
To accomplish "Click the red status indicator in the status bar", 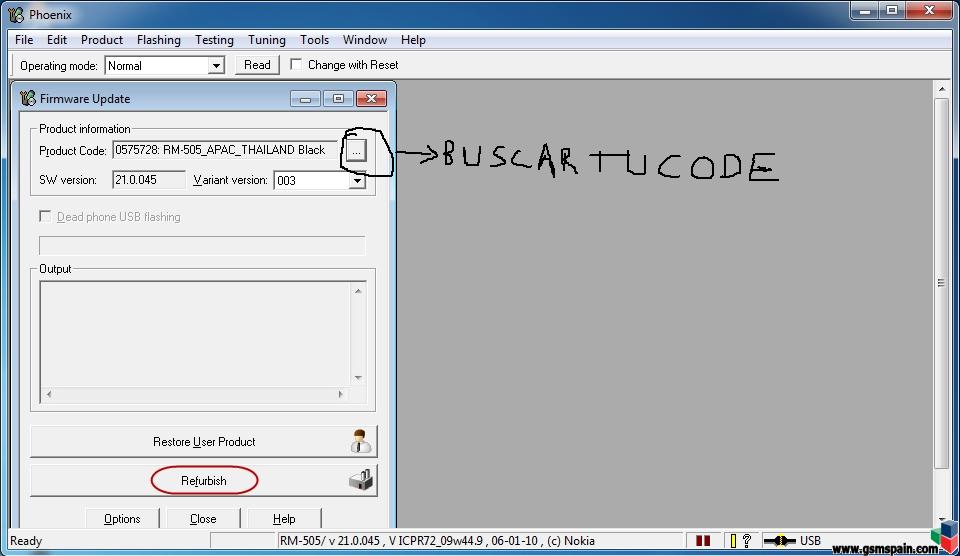I will (x=703, y=541).
